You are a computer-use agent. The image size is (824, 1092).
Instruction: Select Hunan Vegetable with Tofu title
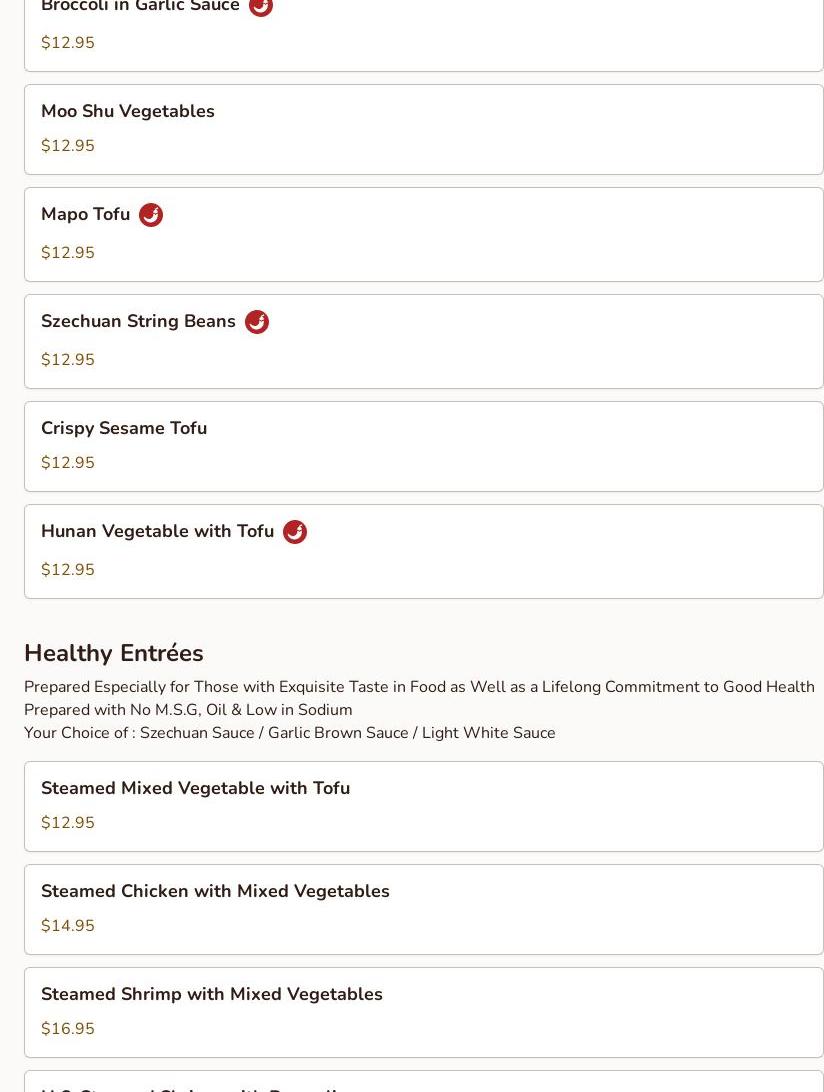[157, 531]
